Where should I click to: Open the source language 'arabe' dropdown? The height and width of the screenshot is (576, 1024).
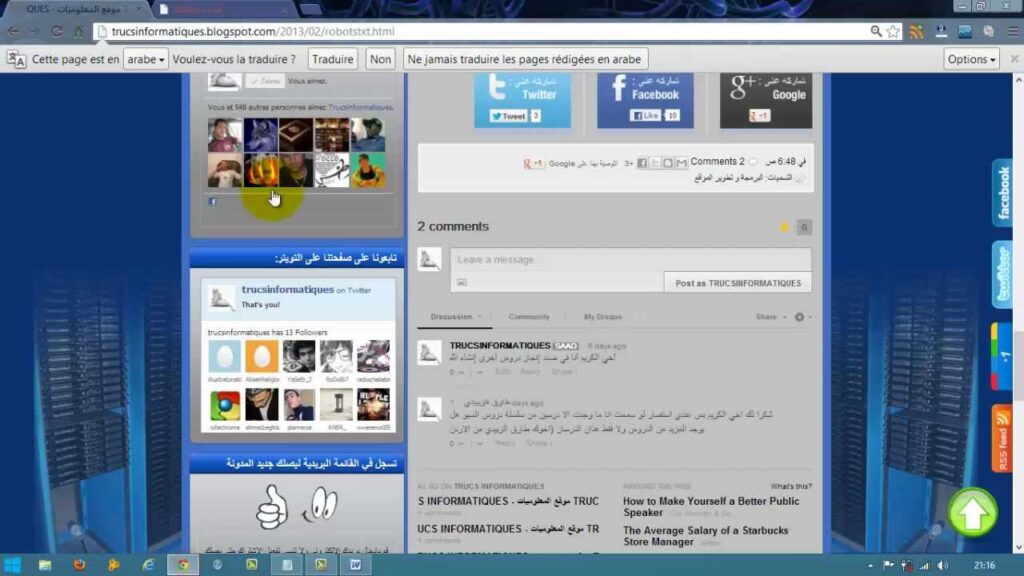click(x=145, y=59)
